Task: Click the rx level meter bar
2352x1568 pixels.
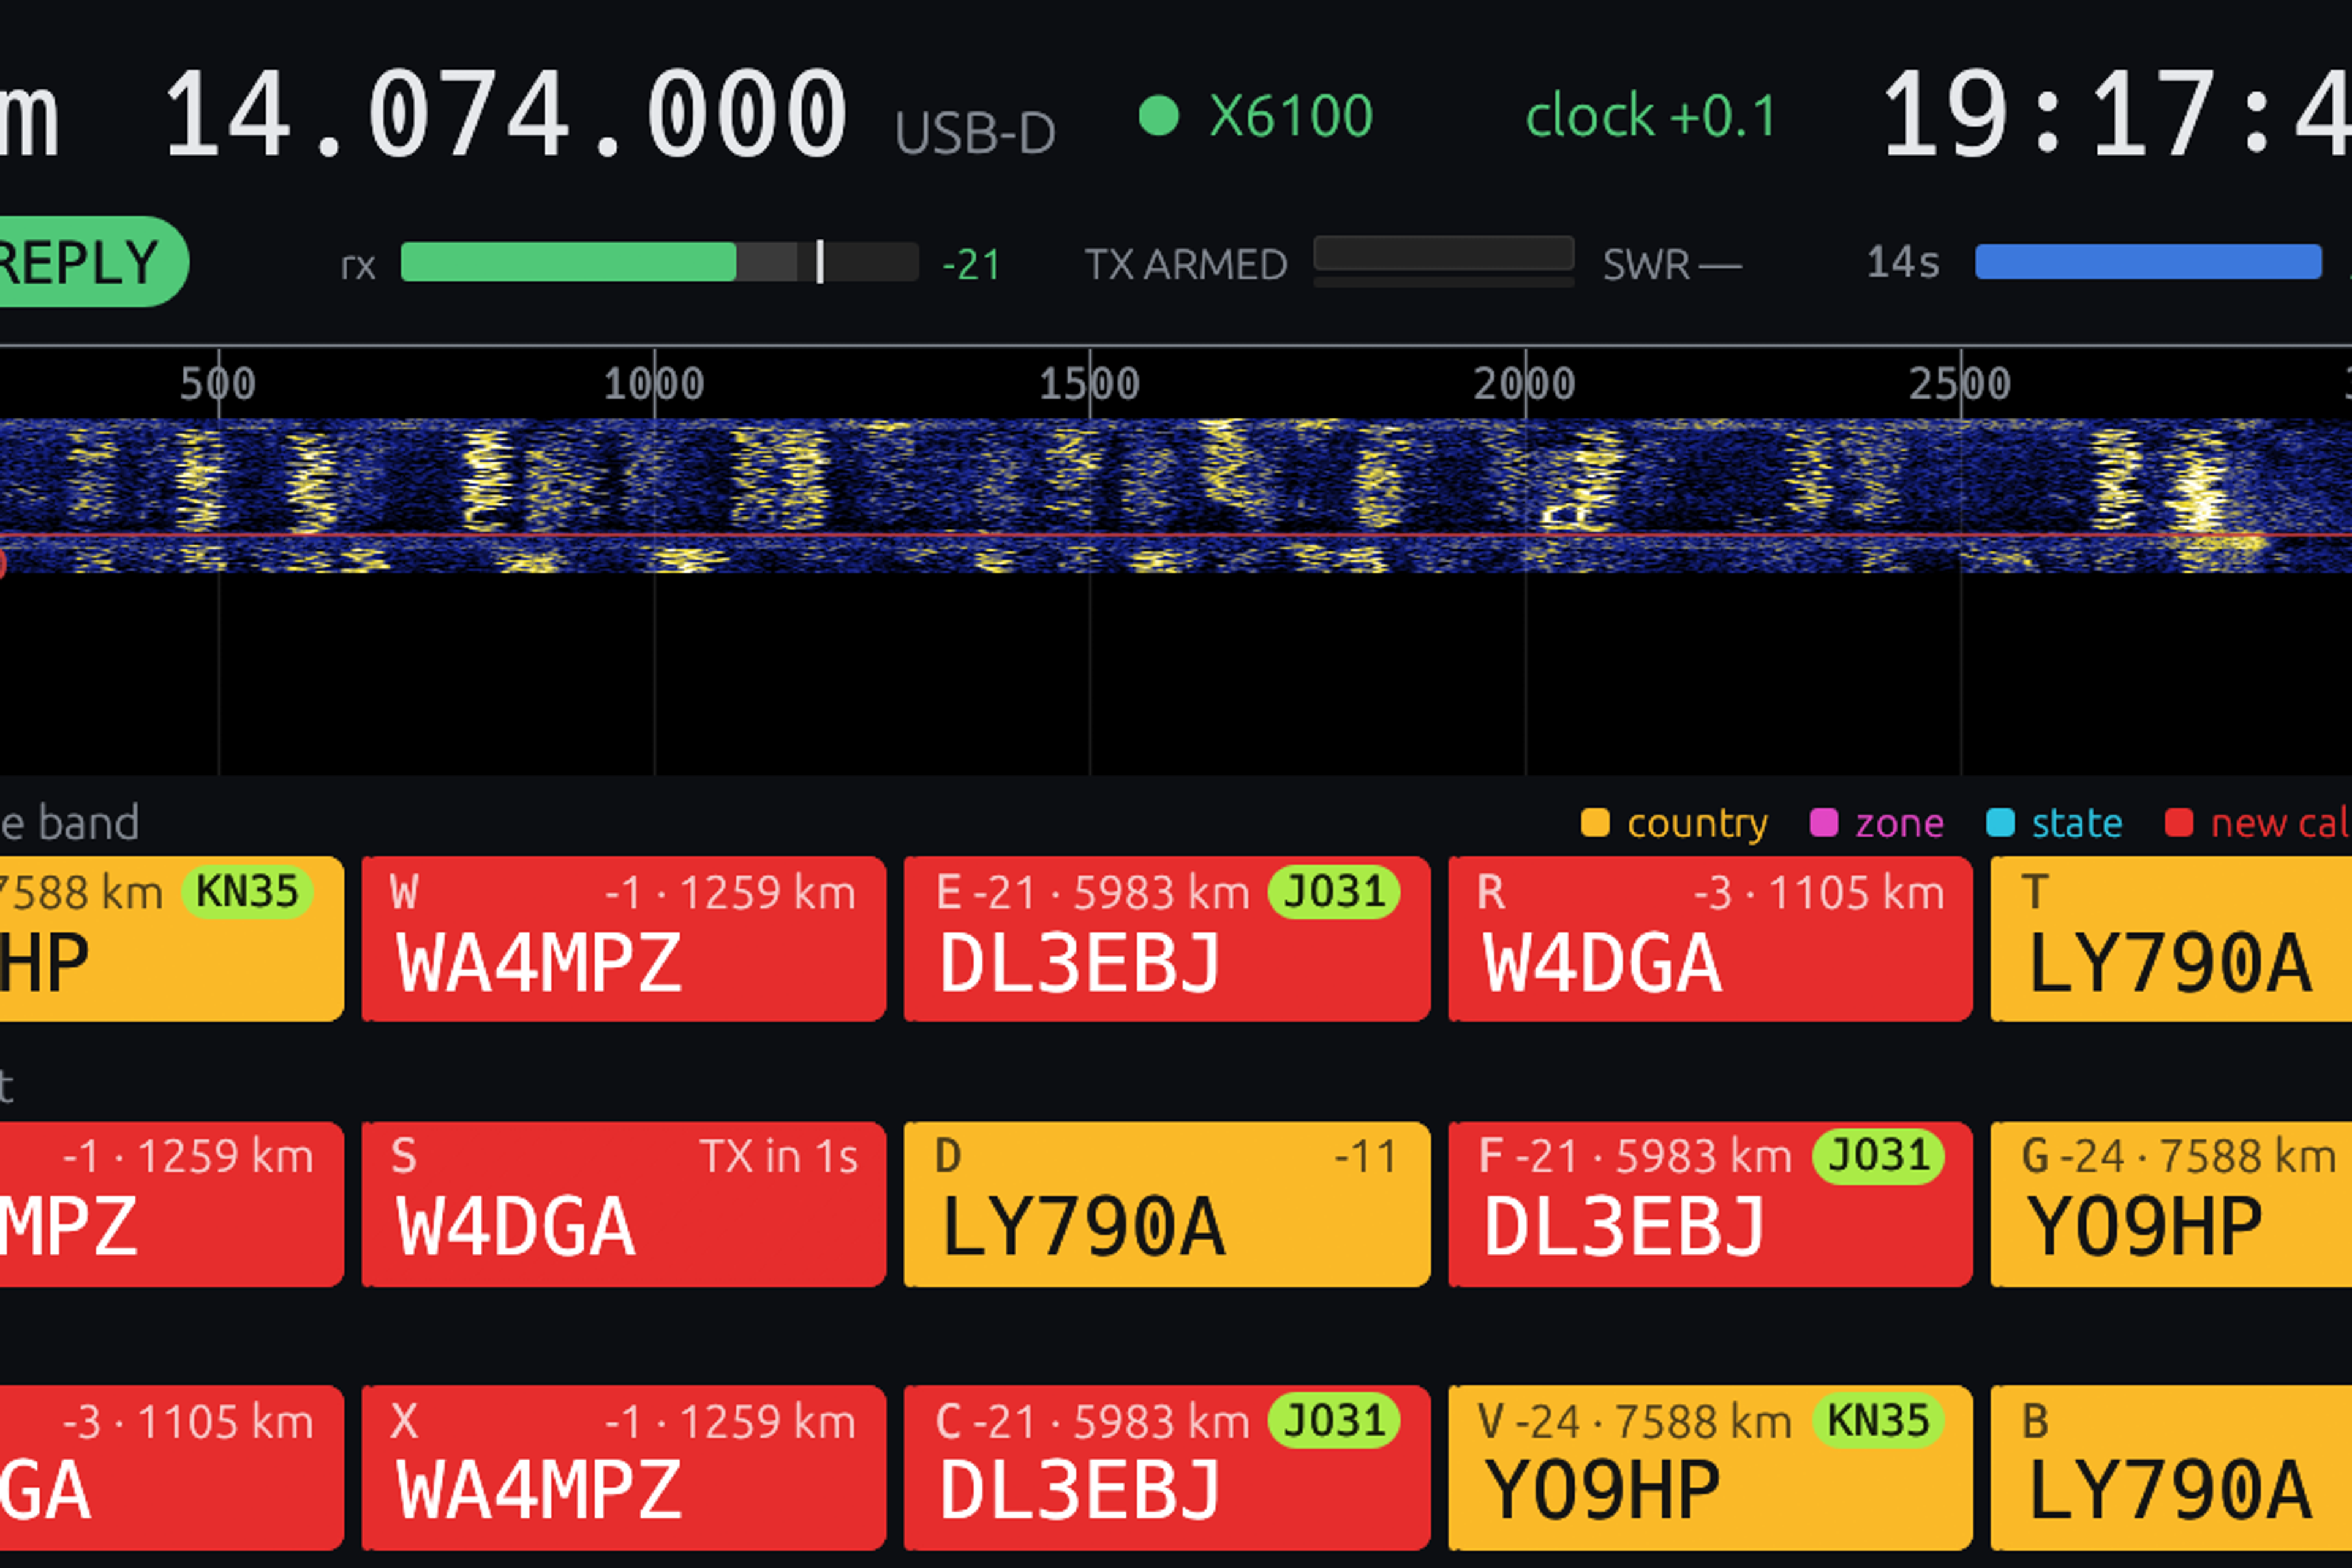Action: point(659,262)
